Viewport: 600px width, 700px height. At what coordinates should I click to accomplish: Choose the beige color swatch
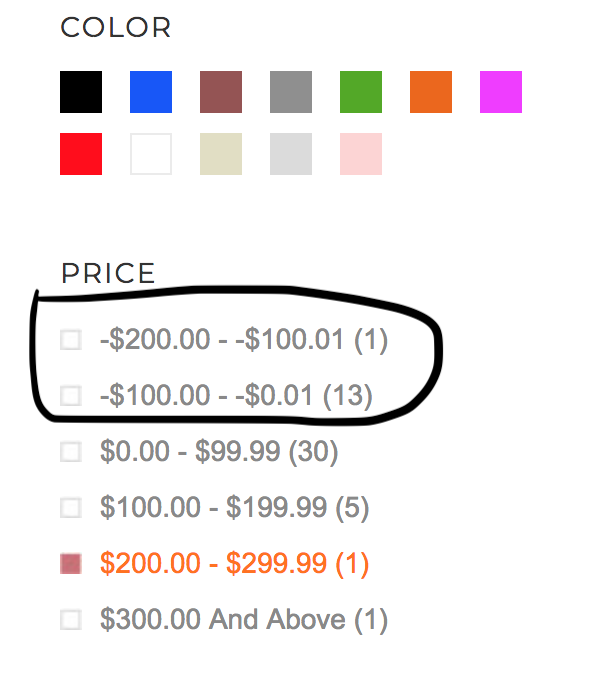[221, 154]
